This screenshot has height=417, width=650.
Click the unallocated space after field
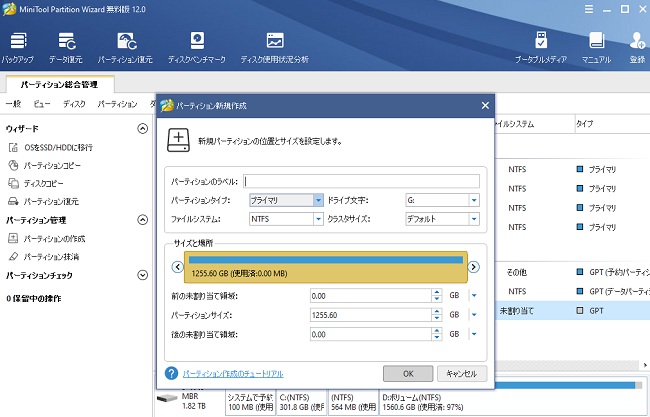pos(371,334)
